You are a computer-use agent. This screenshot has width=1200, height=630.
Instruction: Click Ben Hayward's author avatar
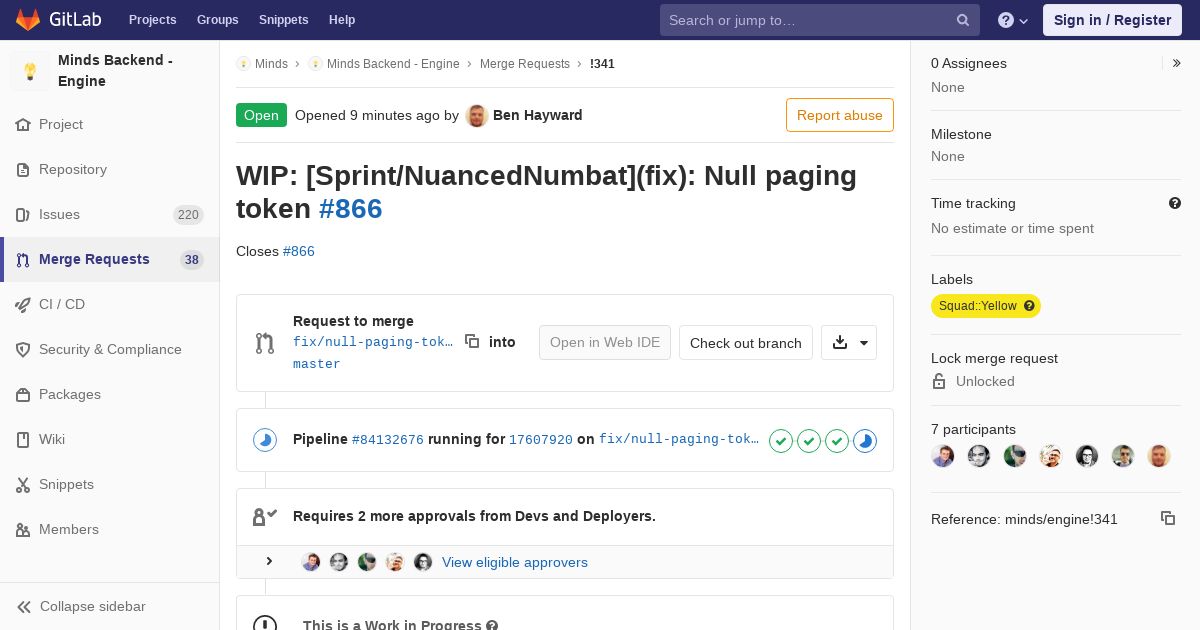477,115
